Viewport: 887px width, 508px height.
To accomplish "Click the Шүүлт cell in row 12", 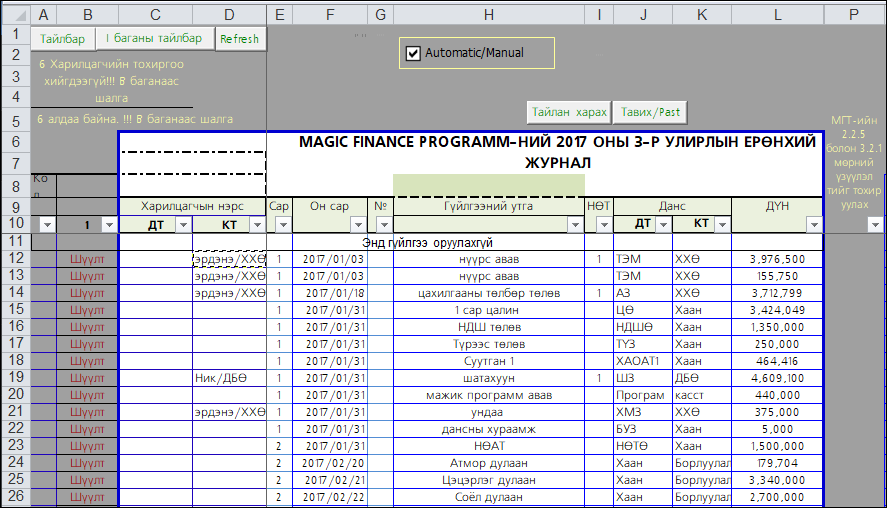I will coord(87,259).
